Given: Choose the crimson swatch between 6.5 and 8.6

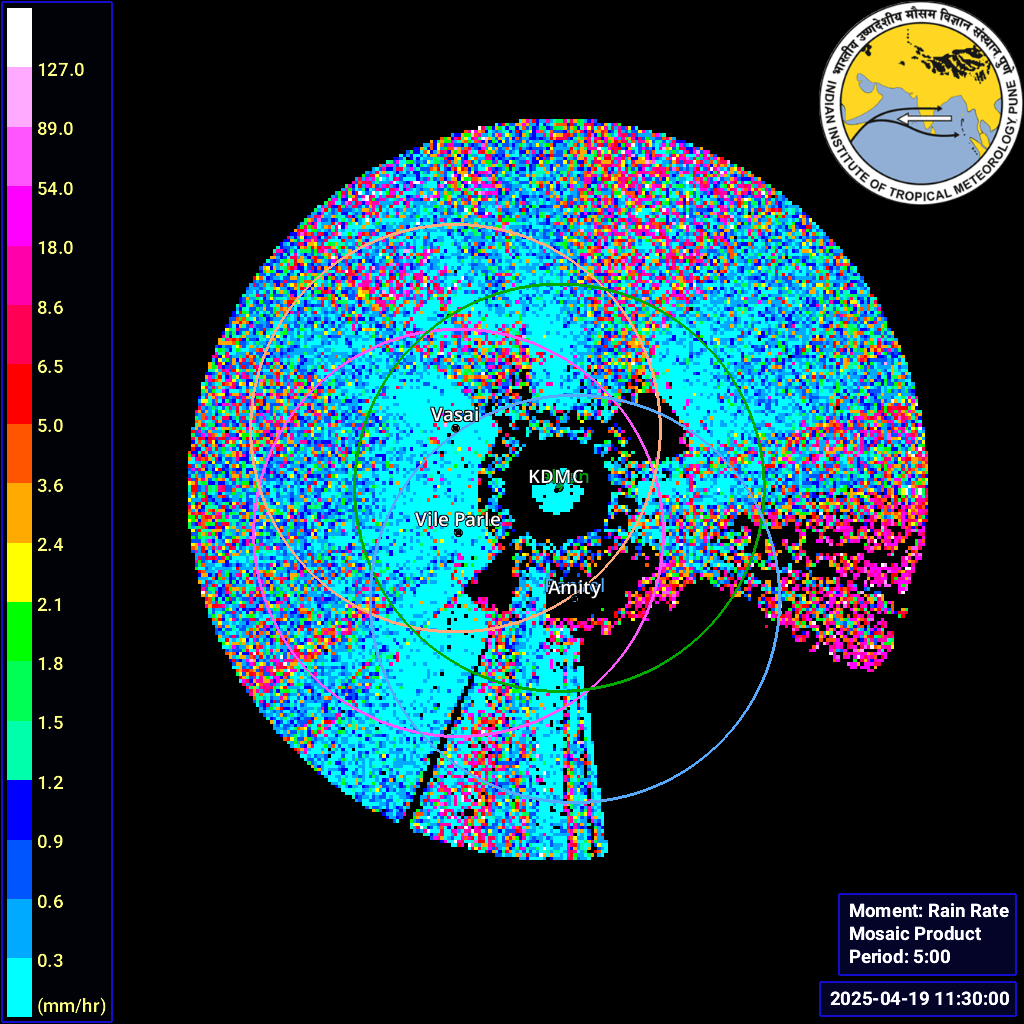Looking at the screenshot, I should coord(19,335).
